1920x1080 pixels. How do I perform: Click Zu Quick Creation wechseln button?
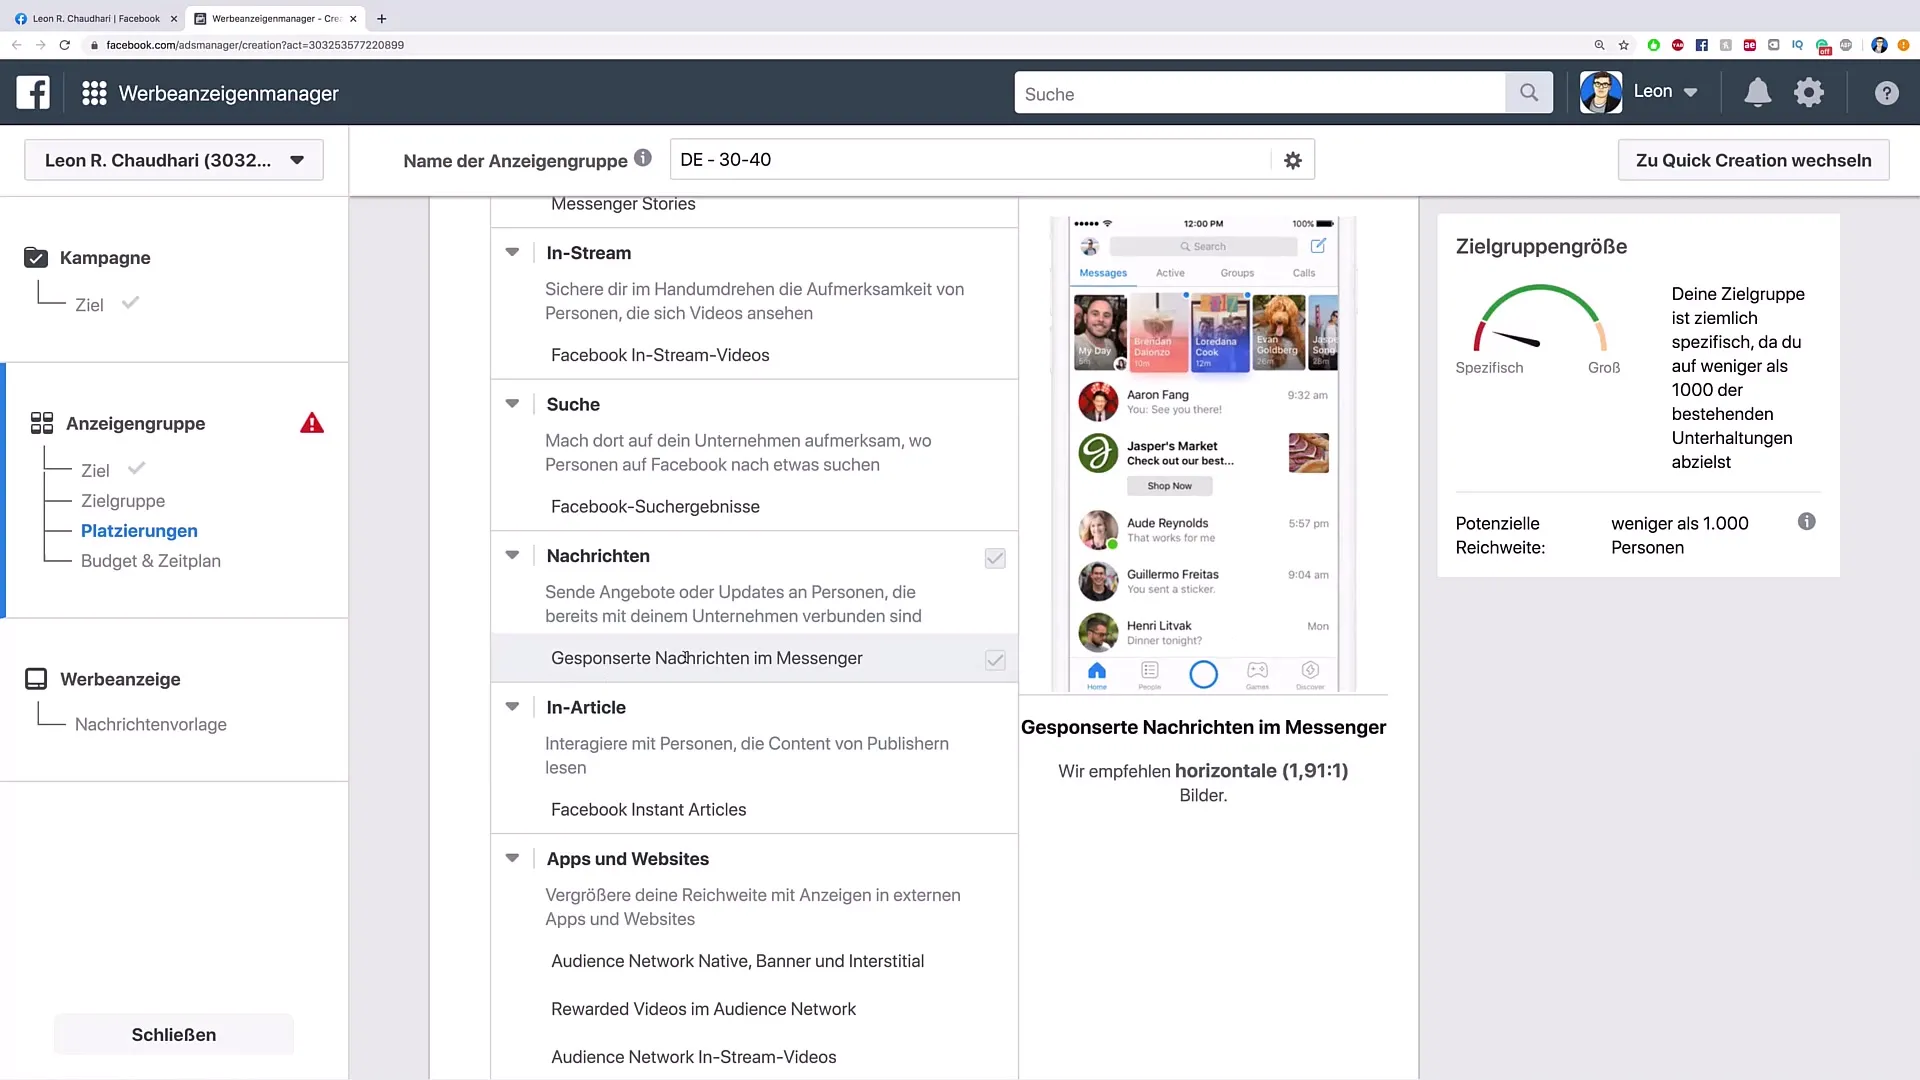[1753, 160]
